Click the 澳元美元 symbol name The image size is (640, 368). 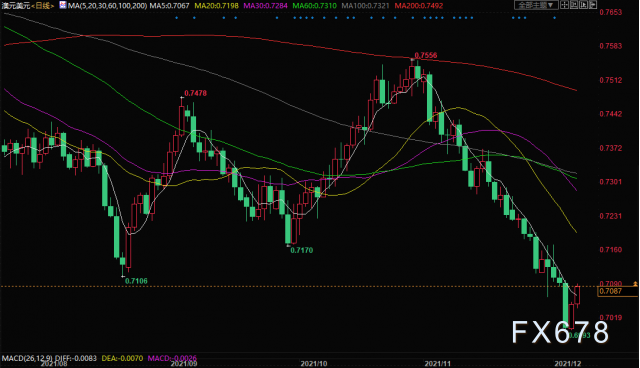(15, 6)
